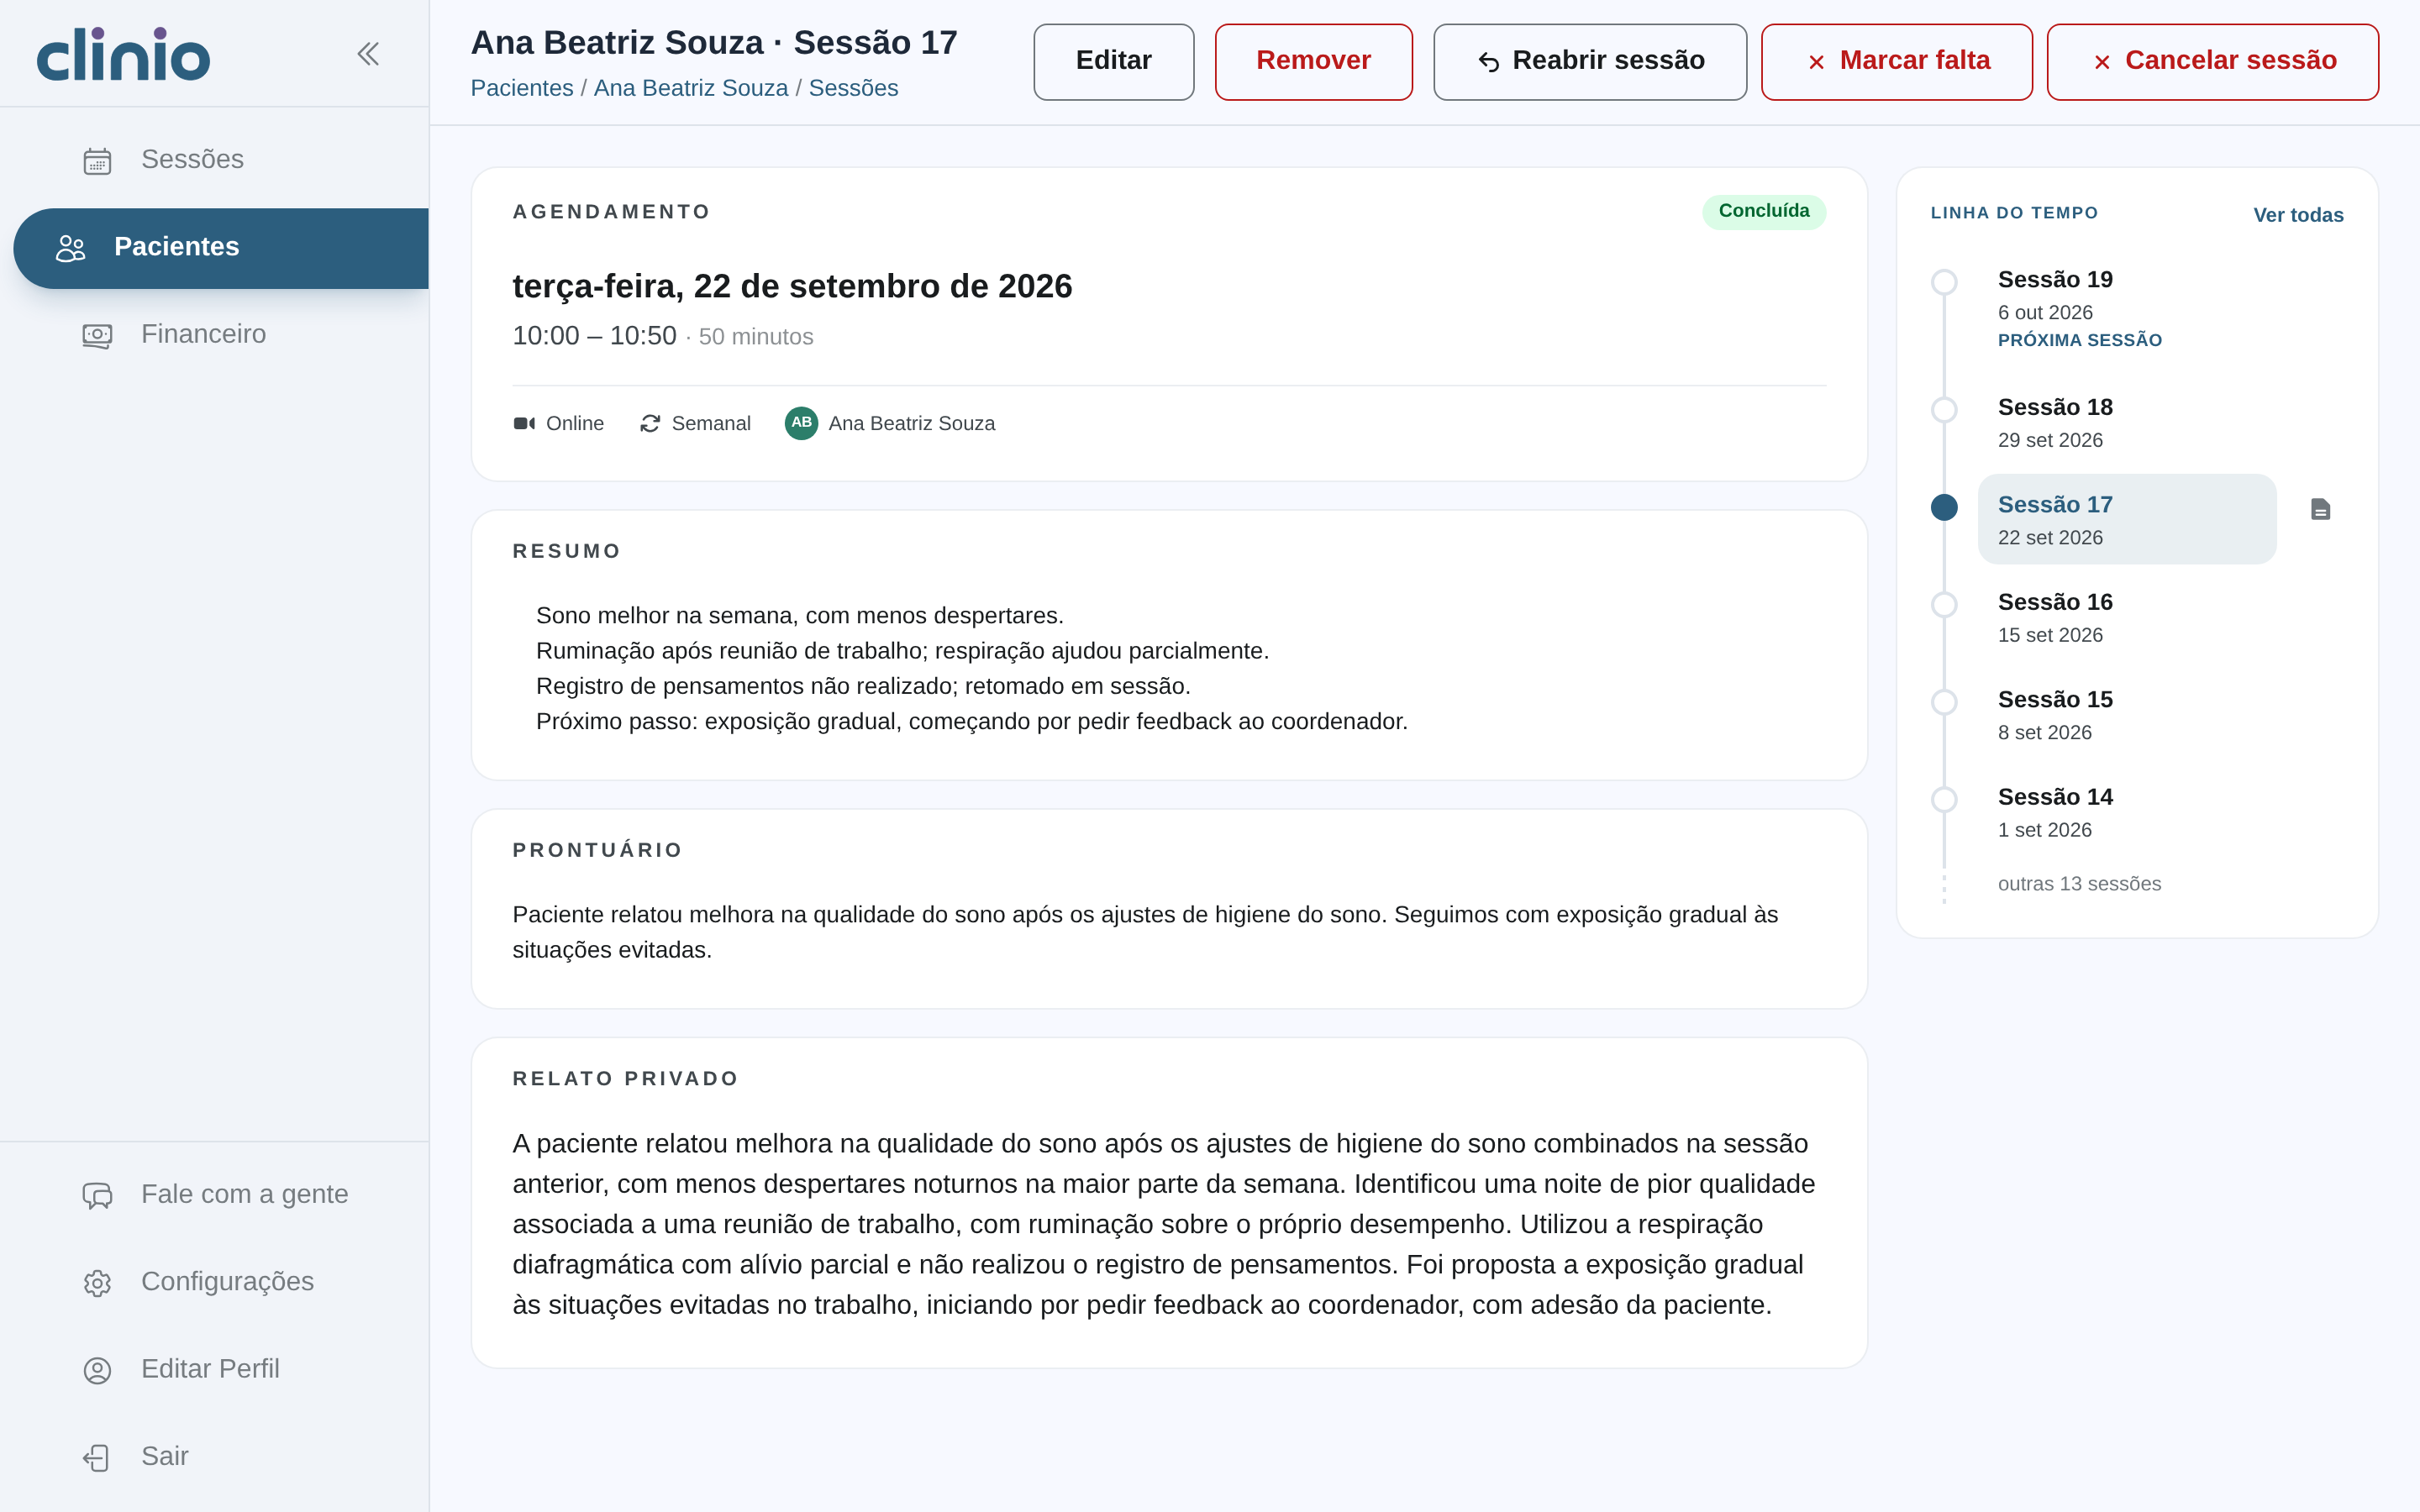
Task: Select Editar Perfil in the sidebar
Action: point(221,1369)
